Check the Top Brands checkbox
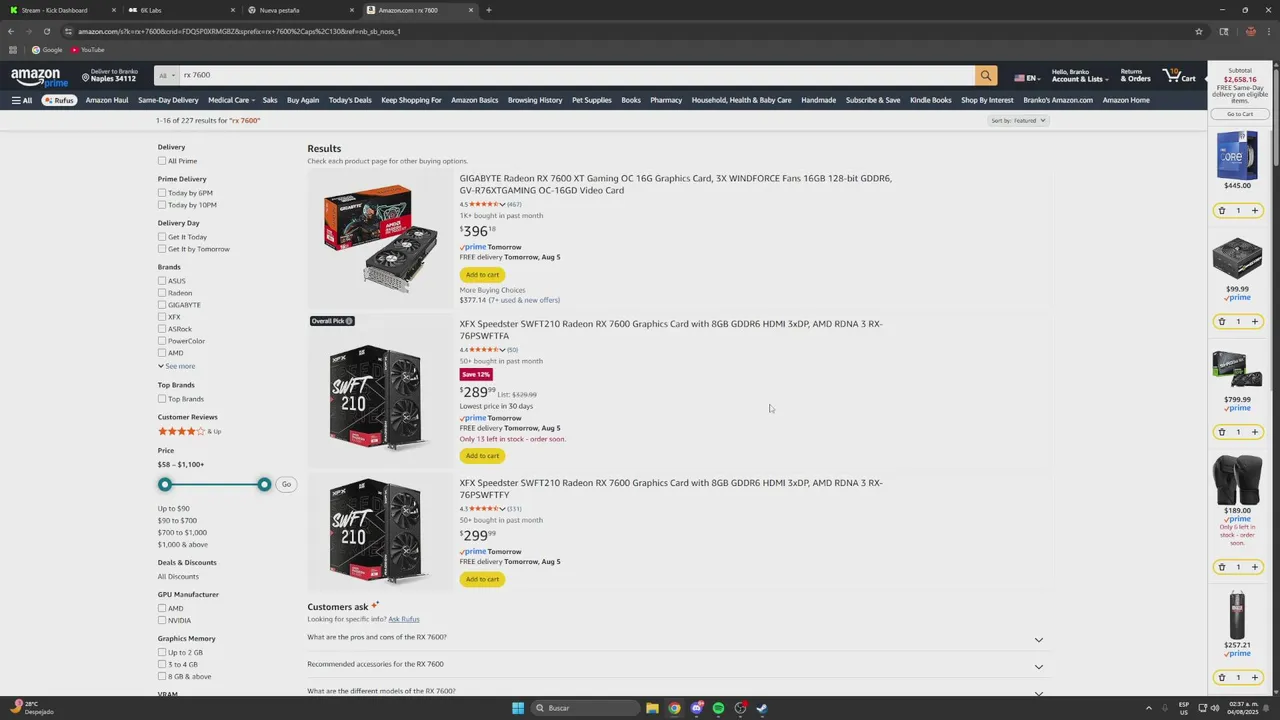 pyautogui.click(x=162, y=399)
